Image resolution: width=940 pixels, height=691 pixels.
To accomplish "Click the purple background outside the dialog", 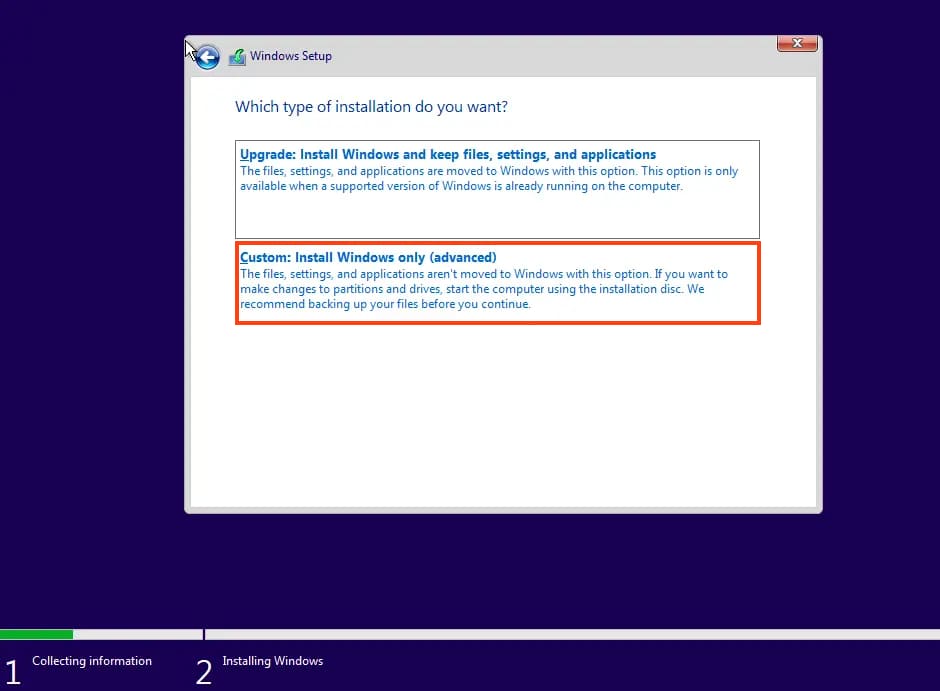I will [90, 300].
